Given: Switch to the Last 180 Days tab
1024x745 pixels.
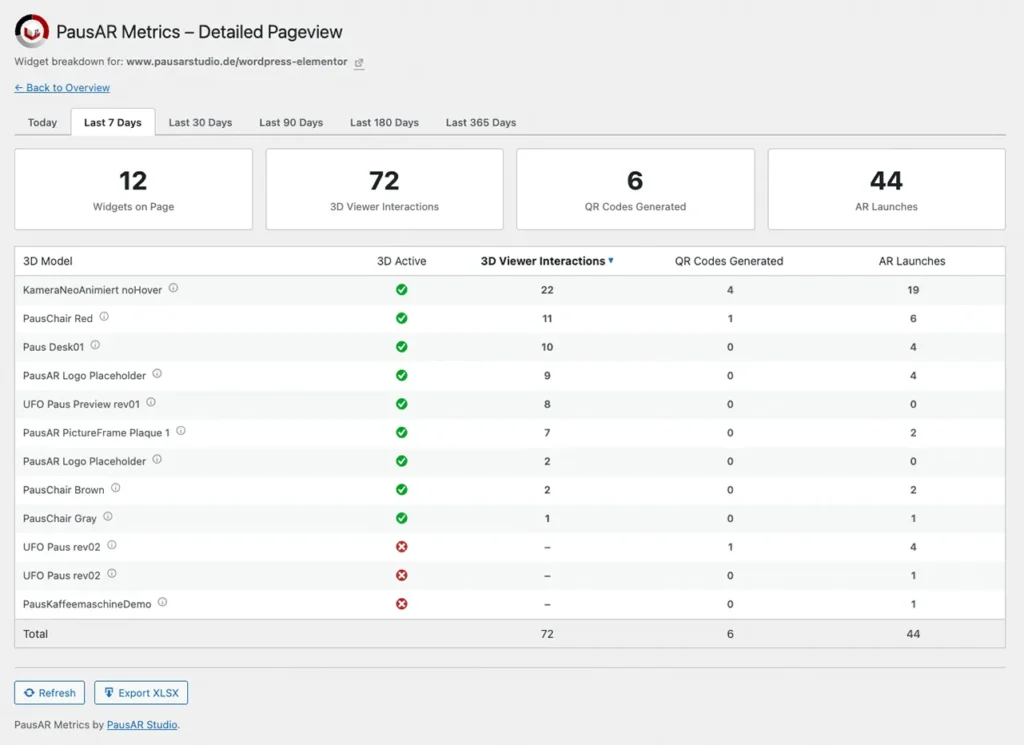Looking at the screenshot, I should 385,123.
